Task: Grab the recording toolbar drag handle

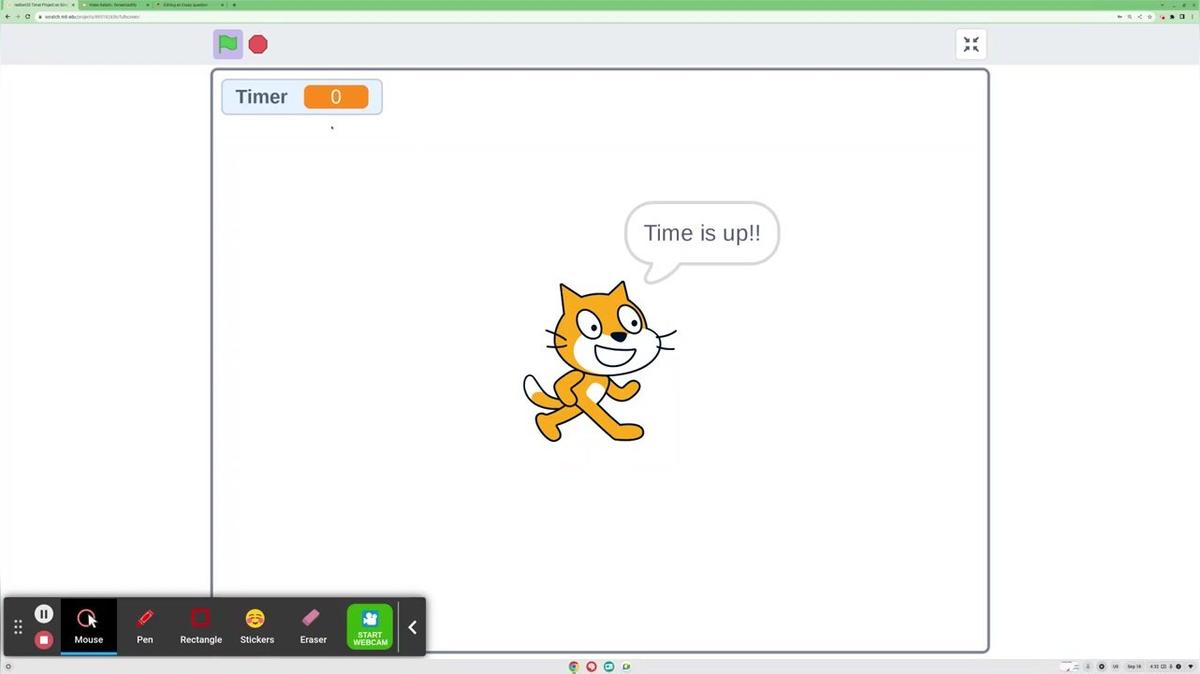Action: coord(18,627)
